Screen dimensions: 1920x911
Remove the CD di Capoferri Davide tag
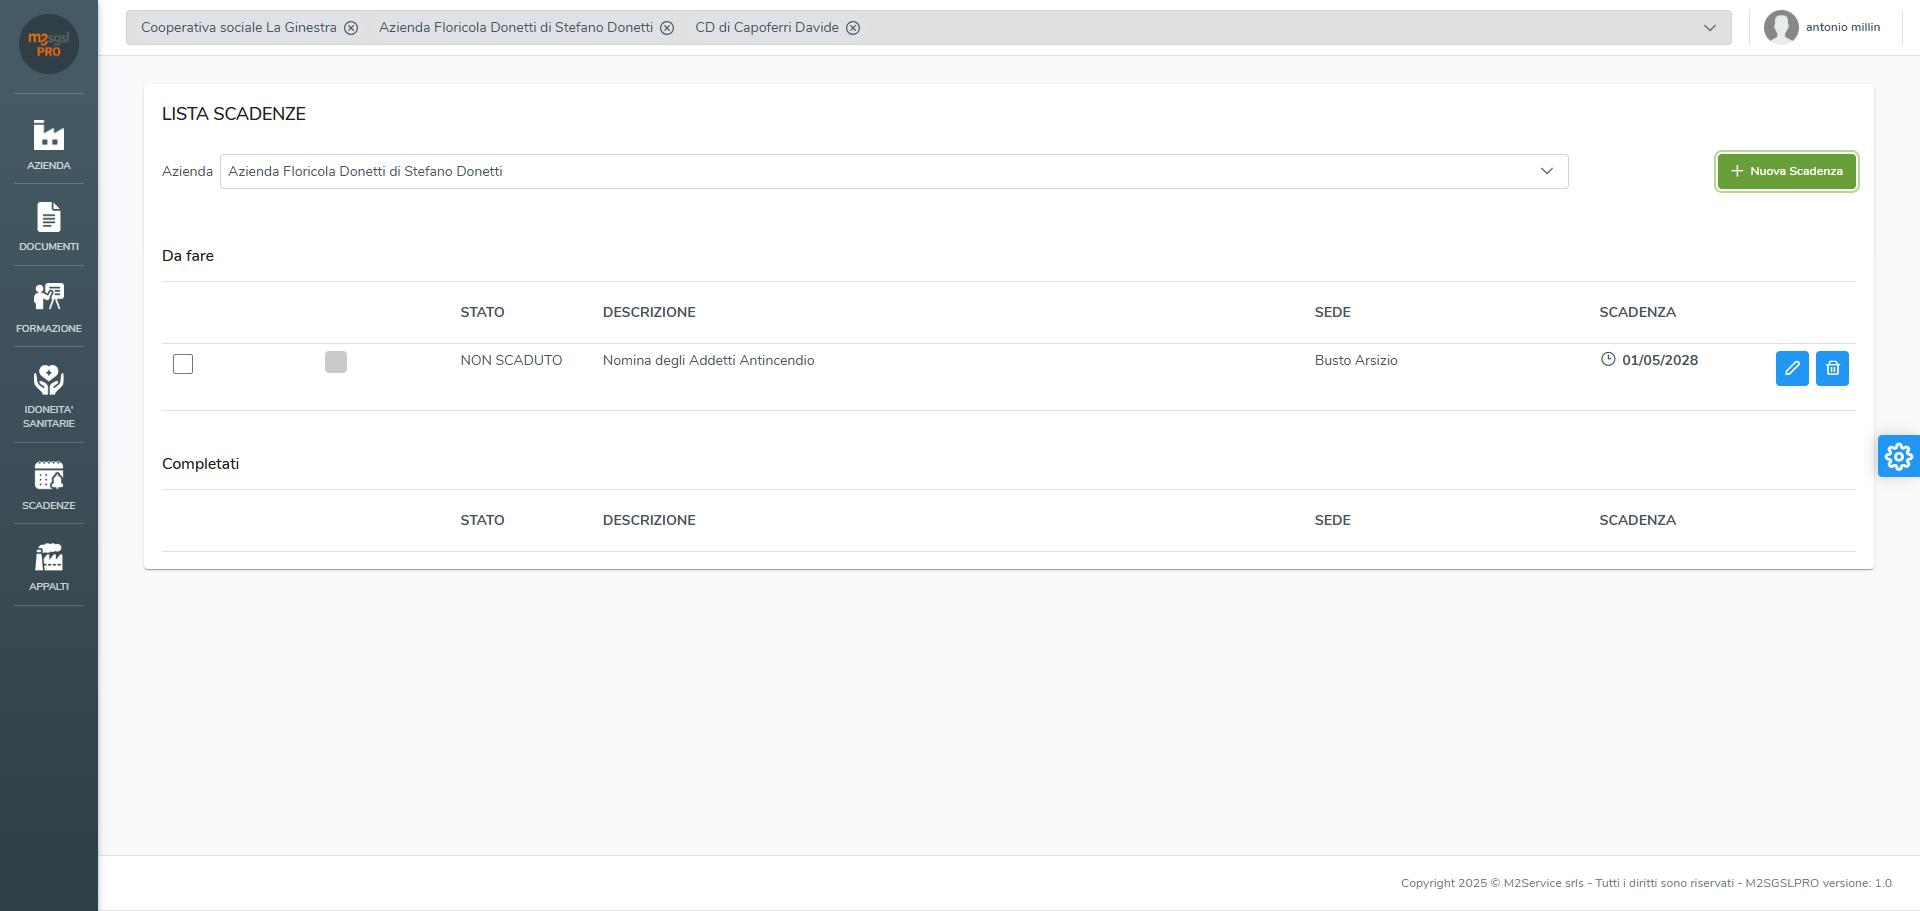853,28
